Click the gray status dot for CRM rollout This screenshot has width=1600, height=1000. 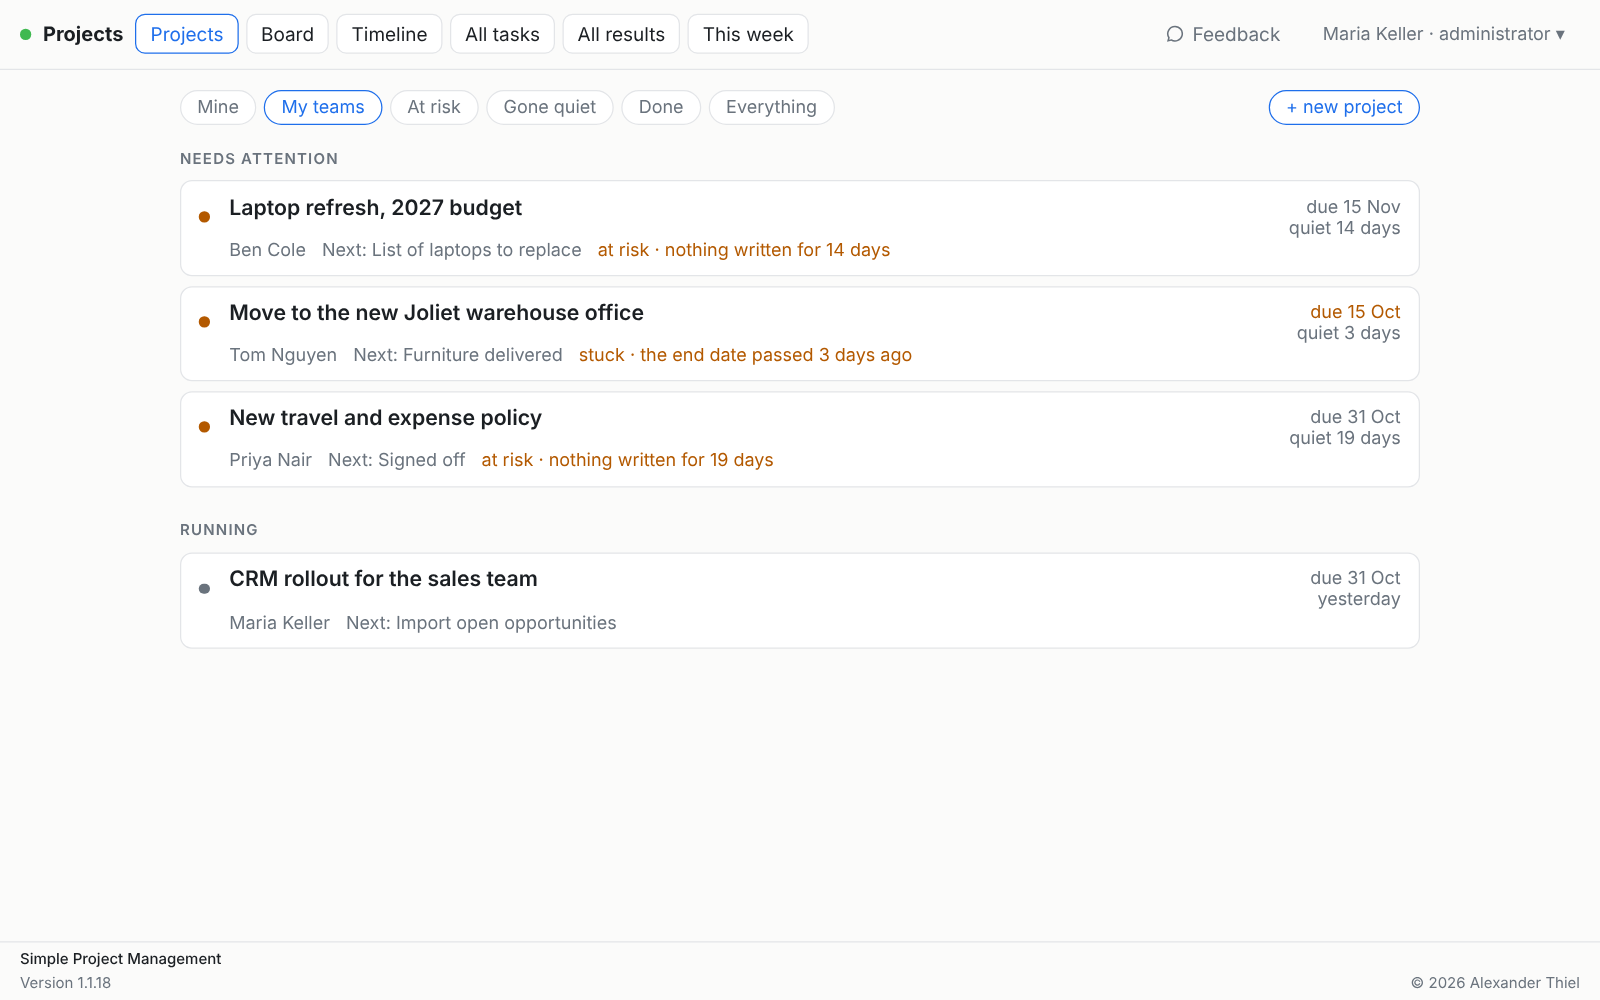tap(204, 589)
